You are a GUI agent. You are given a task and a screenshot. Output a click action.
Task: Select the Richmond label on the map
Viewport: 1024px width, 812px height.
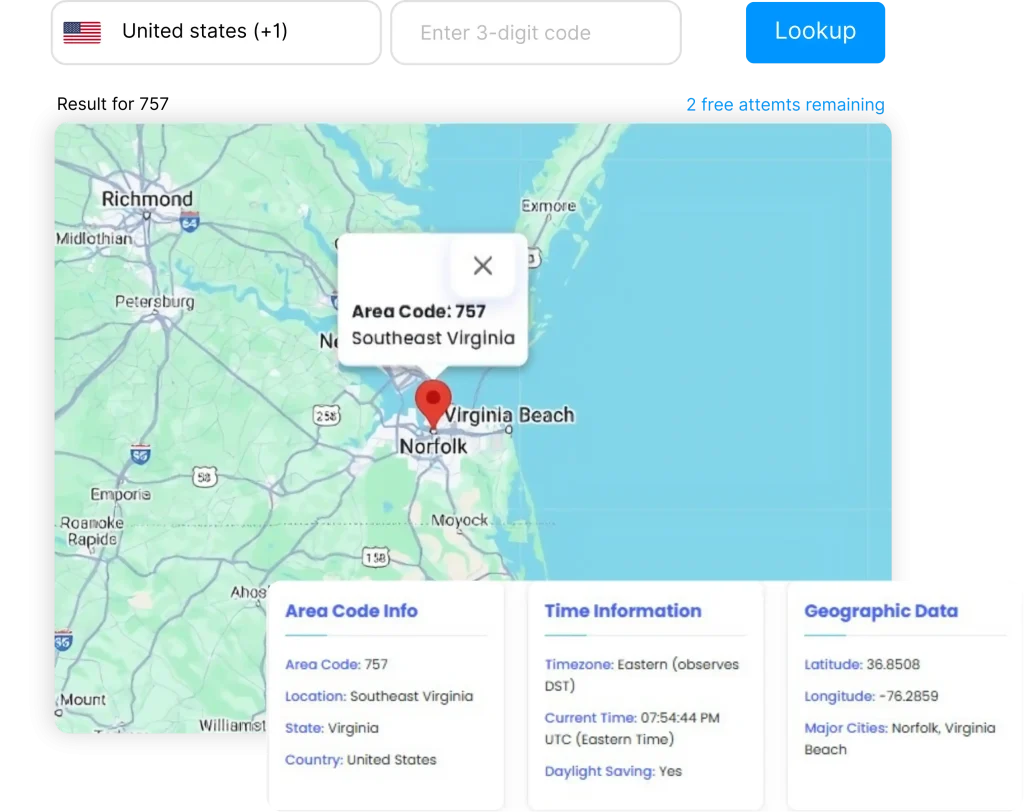[x=147, y=199]
